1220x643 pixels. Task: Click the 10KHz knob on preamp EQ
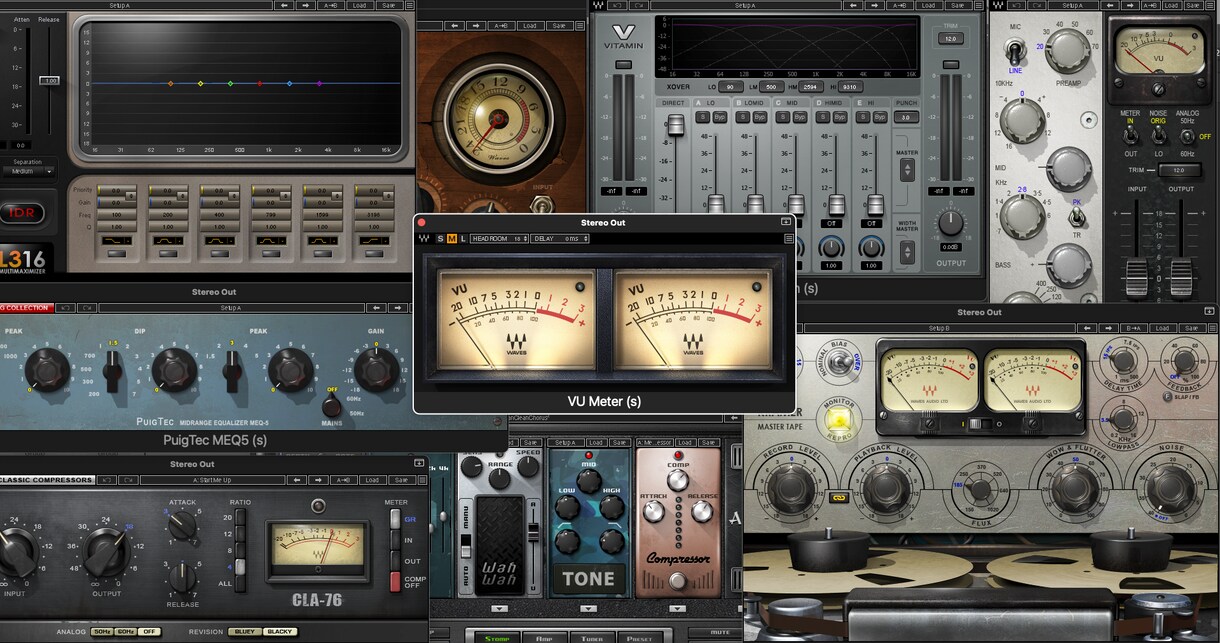tap(1022, 120)
